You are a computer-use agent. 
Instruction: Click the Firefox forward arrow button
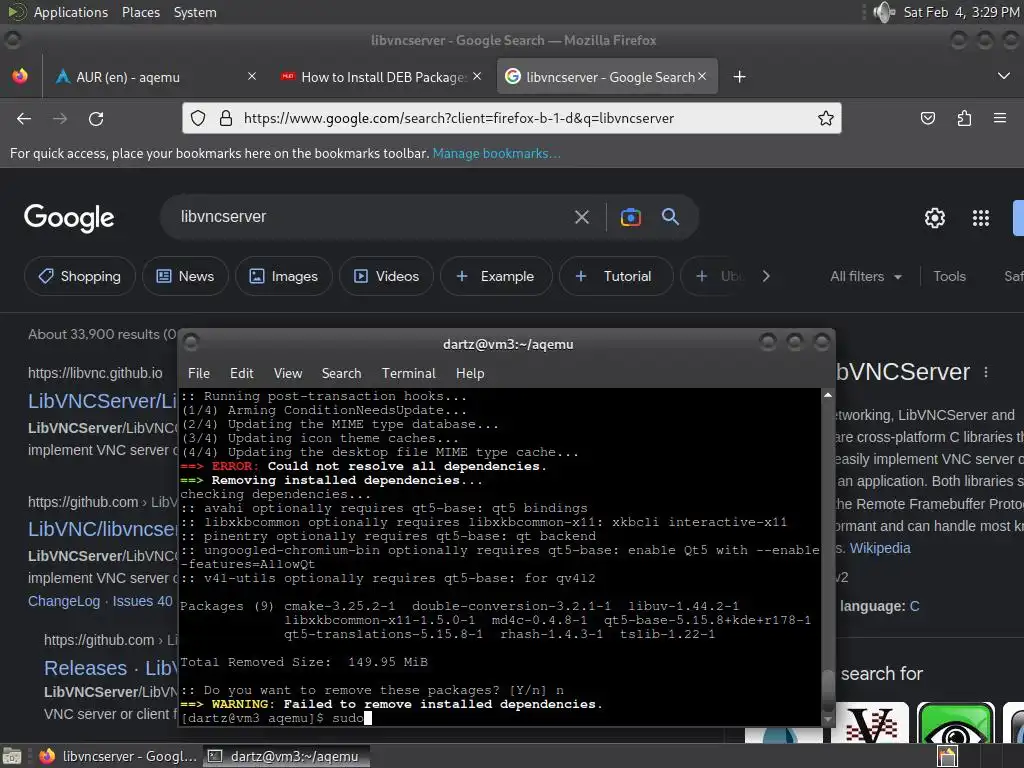pos(60,118)
